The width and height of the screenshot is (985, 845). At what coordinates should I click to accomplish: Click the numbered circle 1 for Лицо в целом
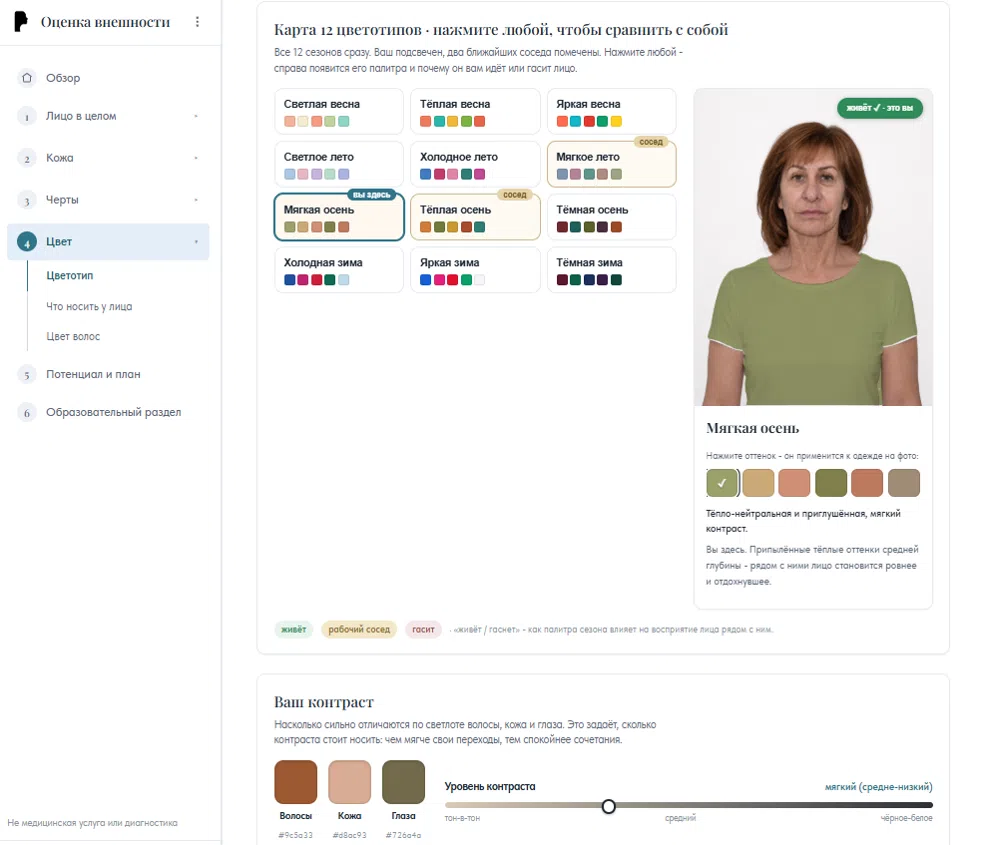(26, 116)
